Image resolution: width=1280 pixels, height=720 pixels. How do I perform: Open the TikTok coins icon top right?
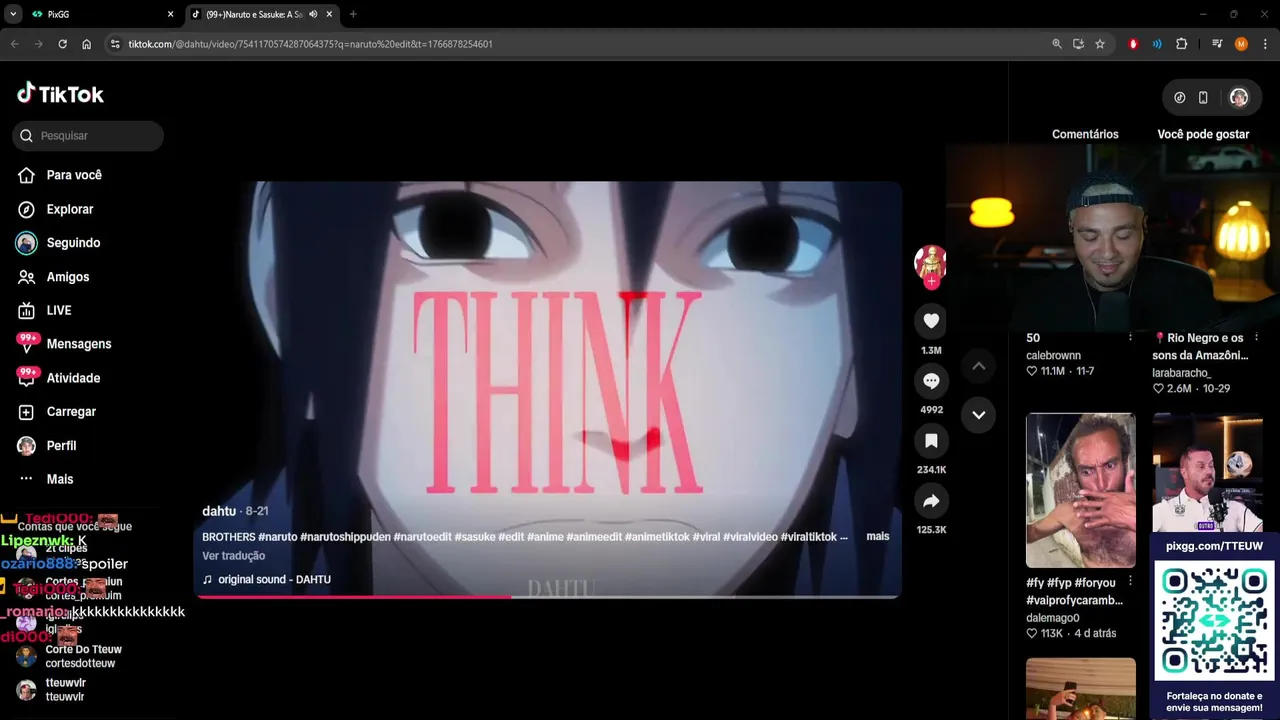pyautogui.click(x=1179, y=97)
